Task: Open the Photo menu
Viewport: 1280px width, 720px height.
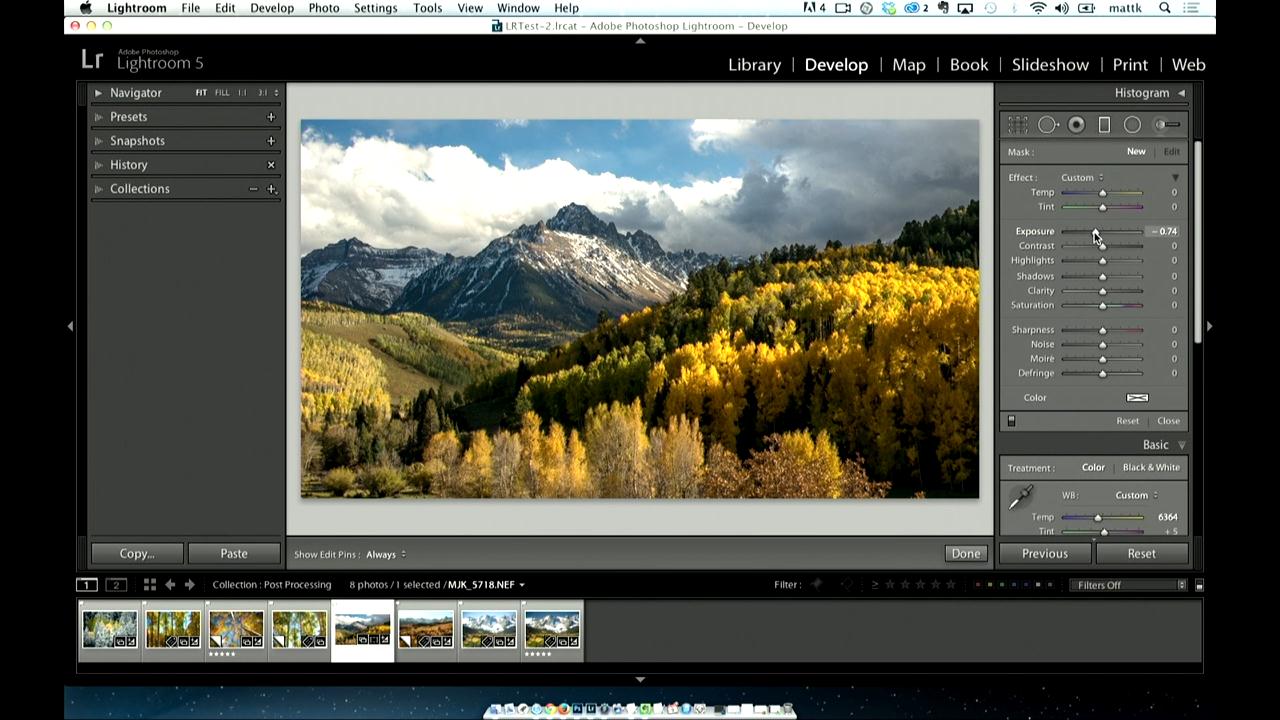Action: [324, 8]
